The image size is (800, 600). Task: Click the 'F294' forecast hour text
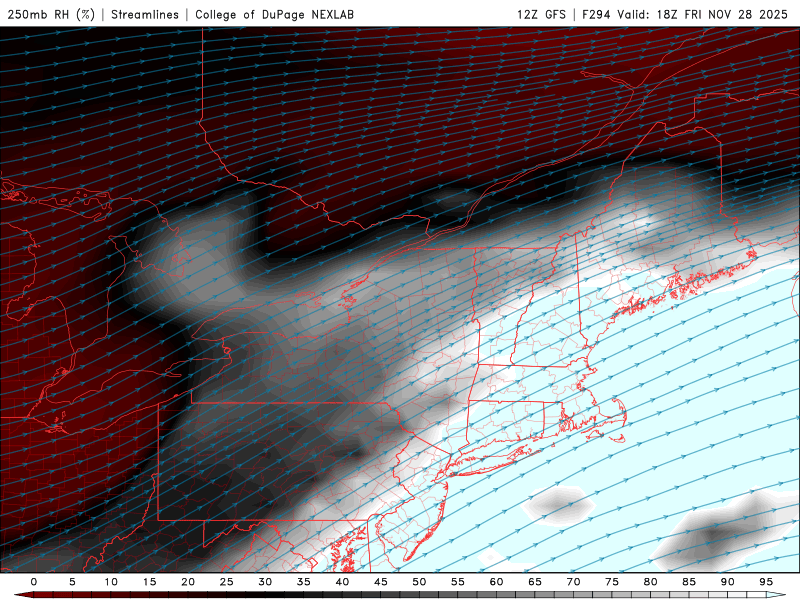(x=596, y=14)
